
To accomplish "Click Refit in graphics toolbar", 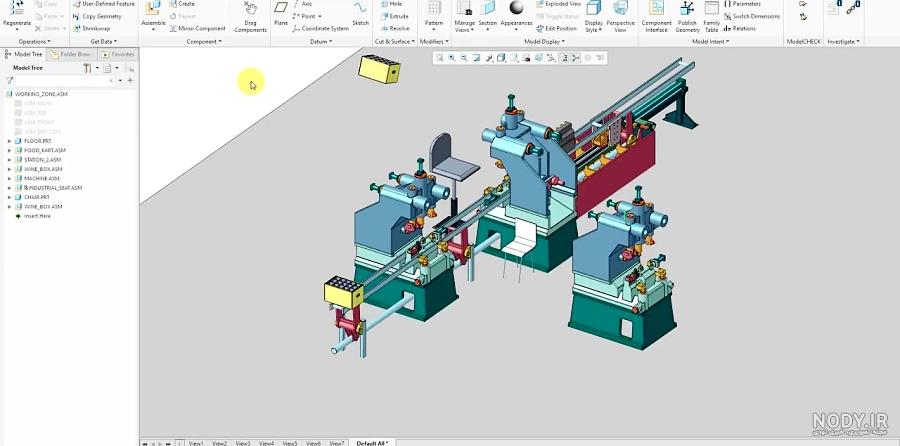I will [439, 57].
